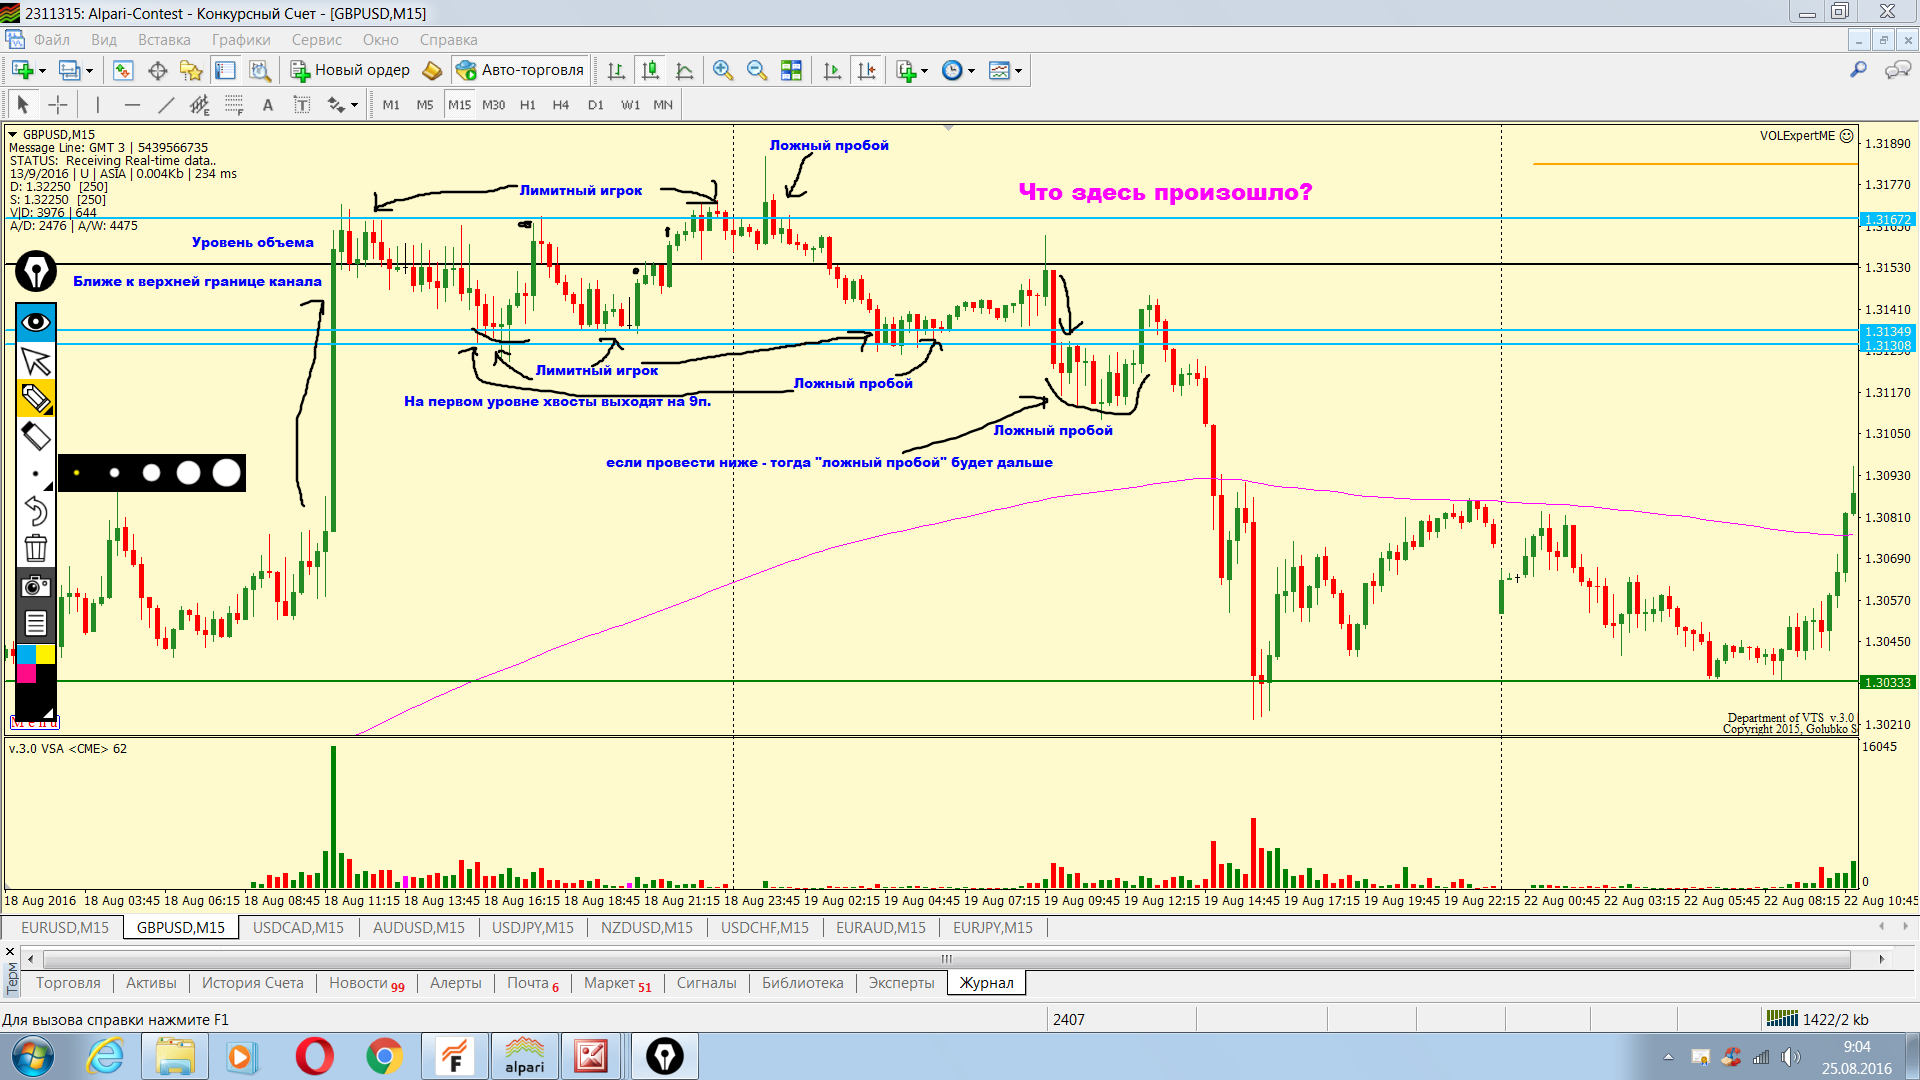
Task: Toggle drawing visibility with the eye icon
Action: pyautogui.click(x=36, y=322)
